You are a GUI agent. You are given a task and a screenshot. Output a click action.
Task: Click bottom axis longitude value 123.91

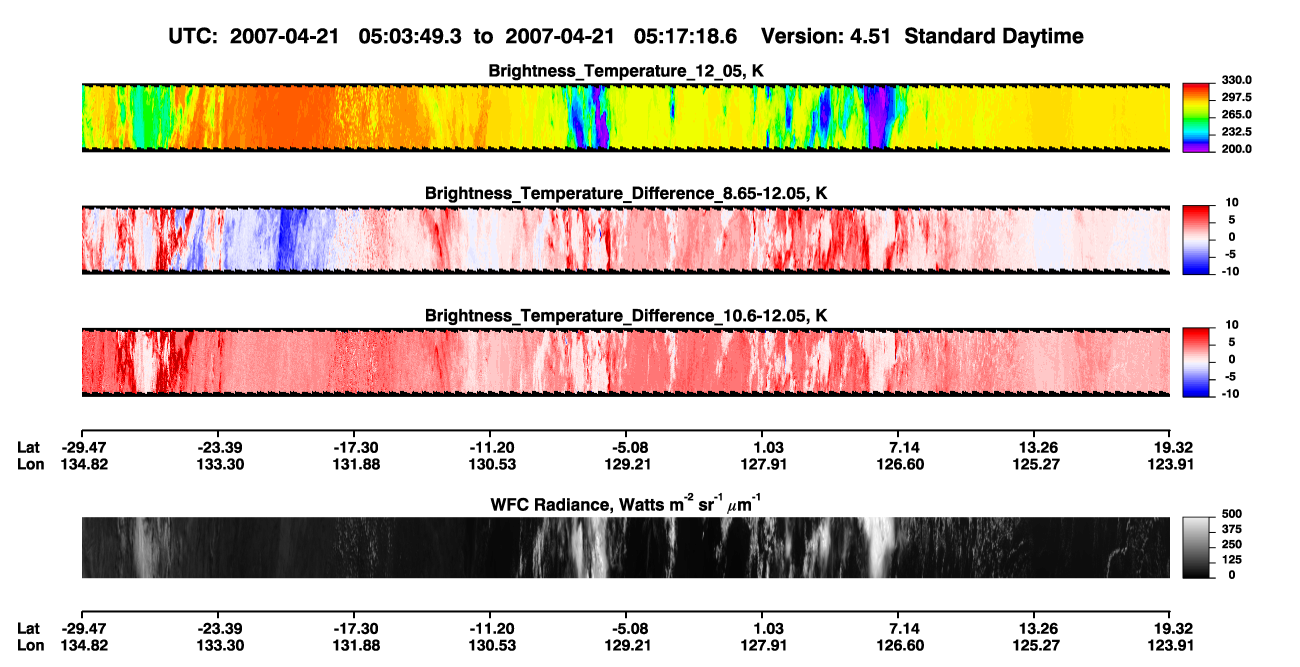tap(1170, 645)
